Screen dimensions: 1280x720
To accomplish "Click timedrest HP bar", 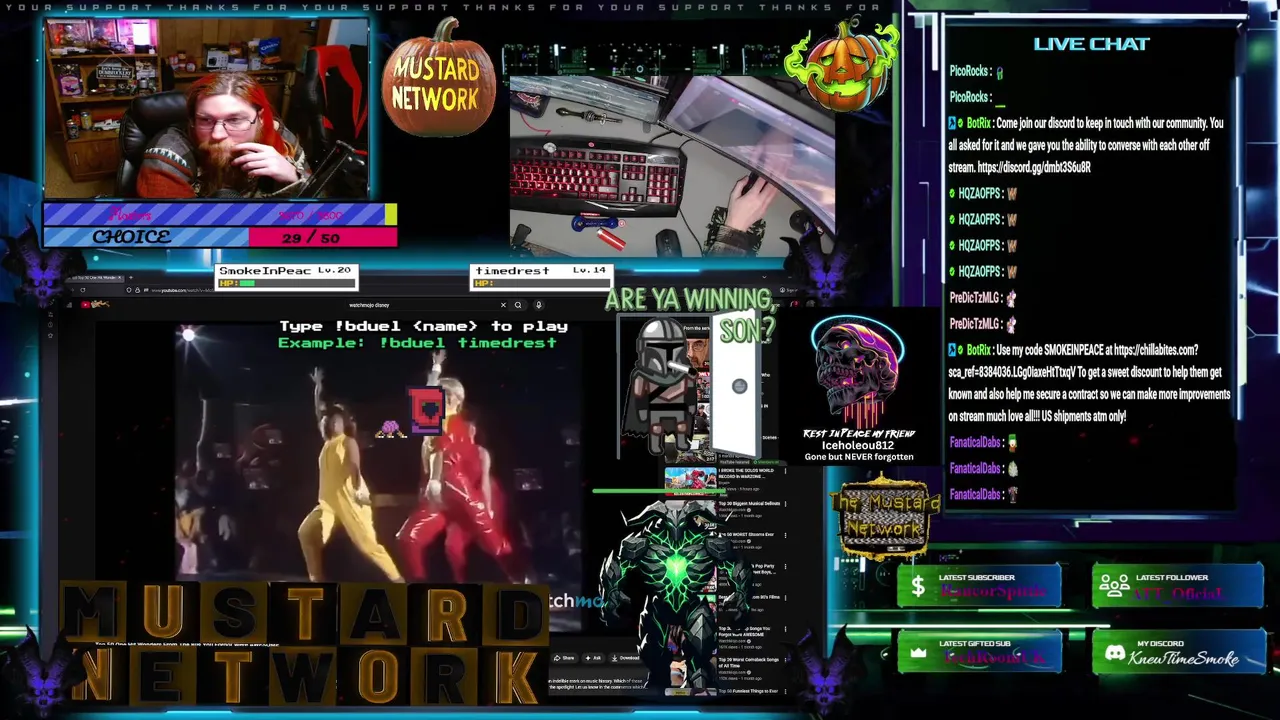I will pos(540,283).
